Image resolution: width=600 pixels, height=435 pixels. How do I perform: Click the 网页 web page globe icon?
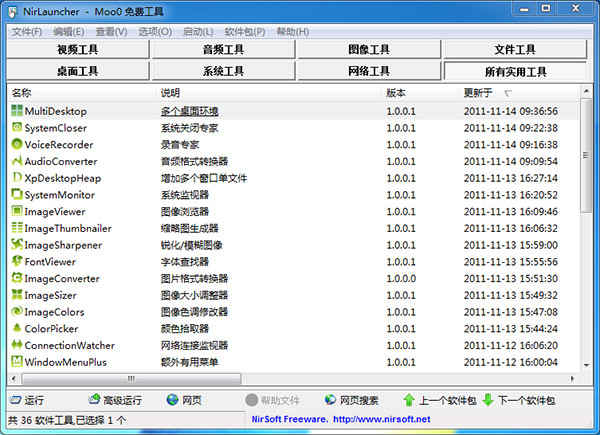point(173,400)
